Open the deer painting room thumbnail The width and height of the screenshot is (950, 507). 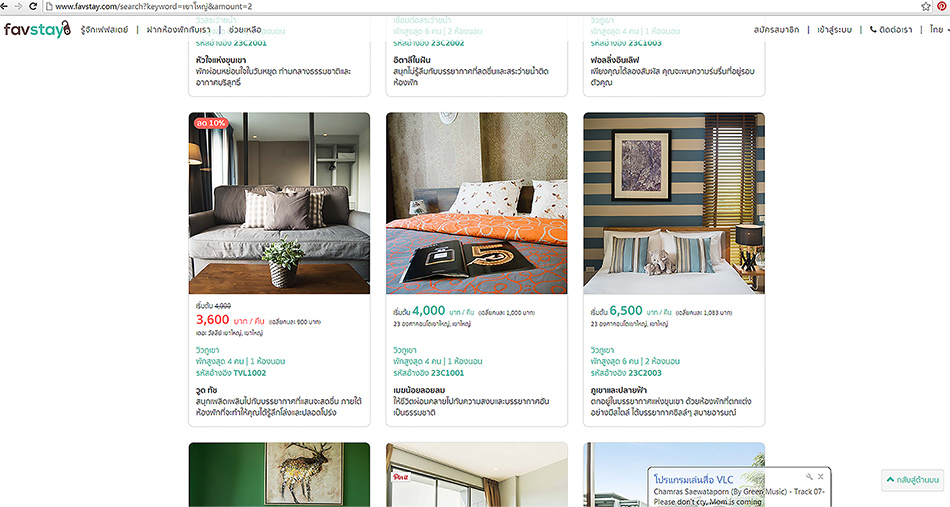coord(279,474)
